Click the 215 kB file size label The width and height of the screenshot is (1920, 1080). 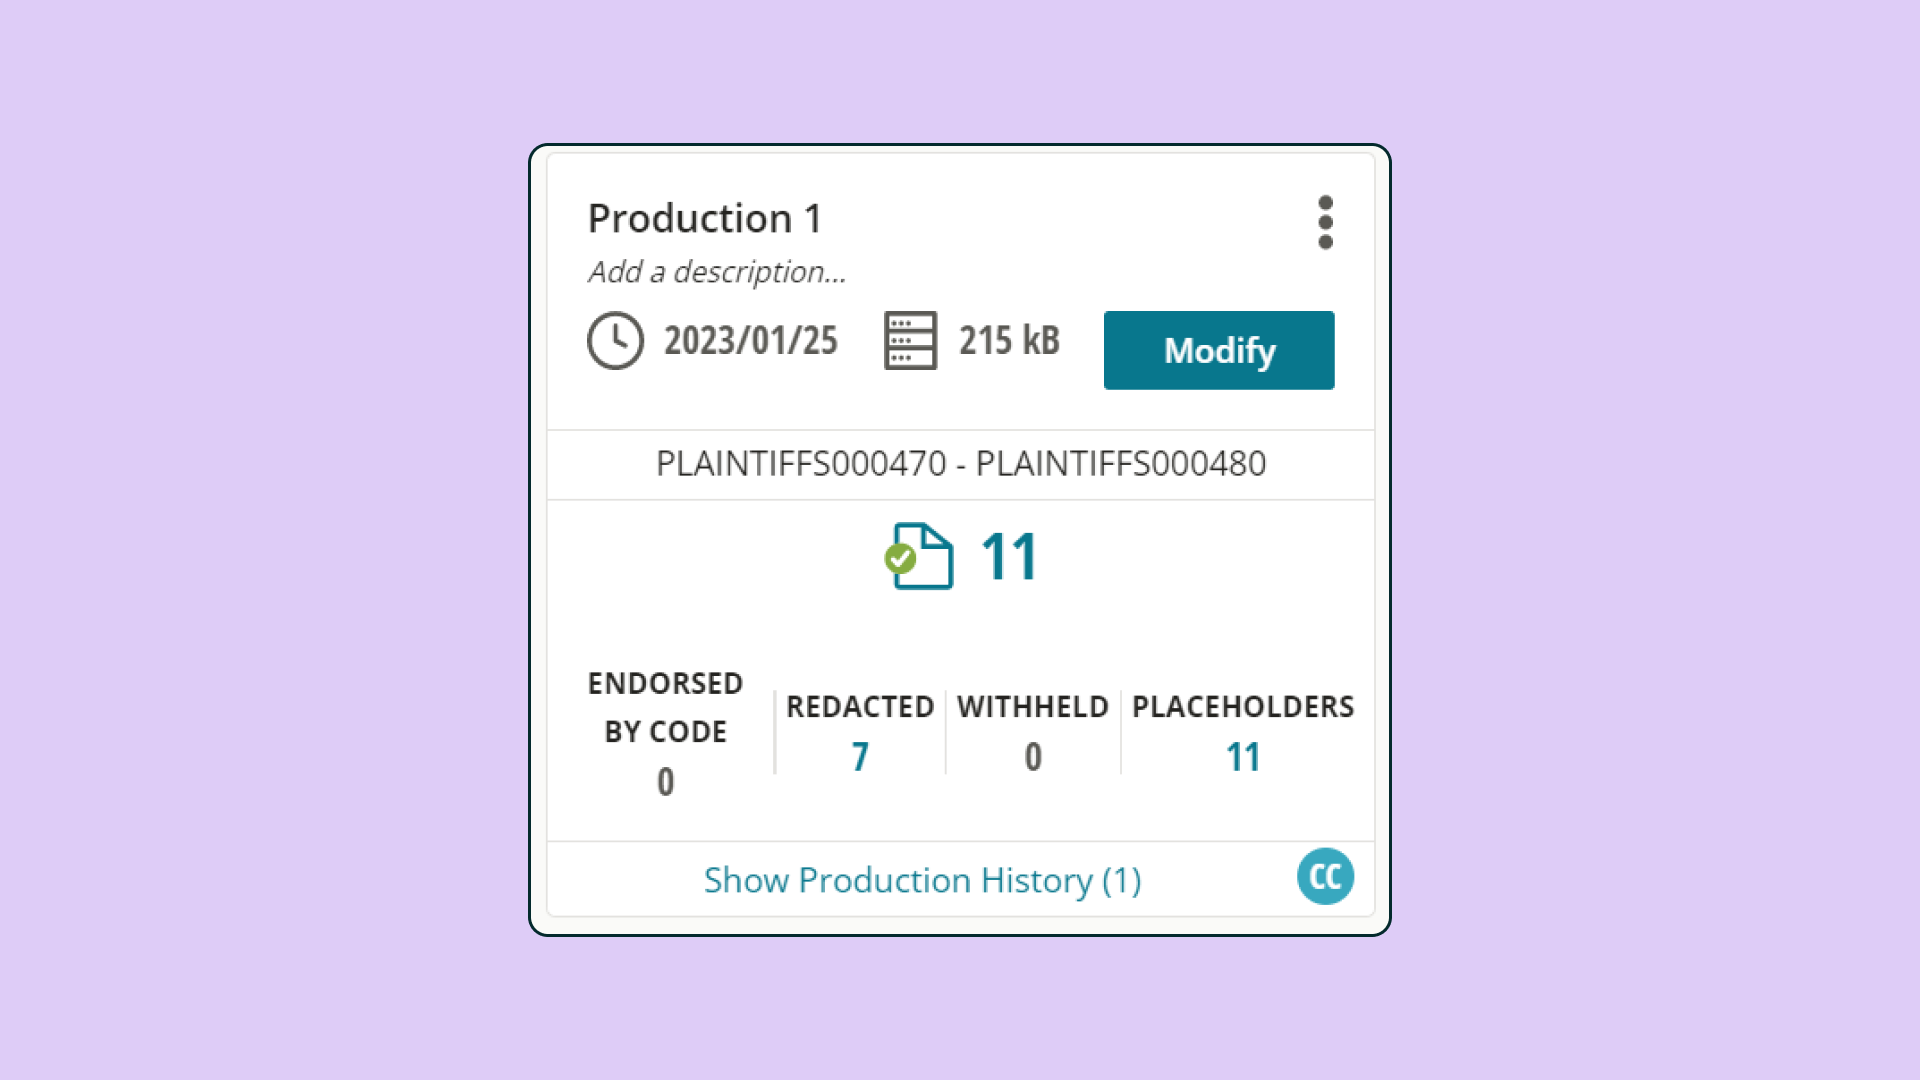(x=1009, y=341)
